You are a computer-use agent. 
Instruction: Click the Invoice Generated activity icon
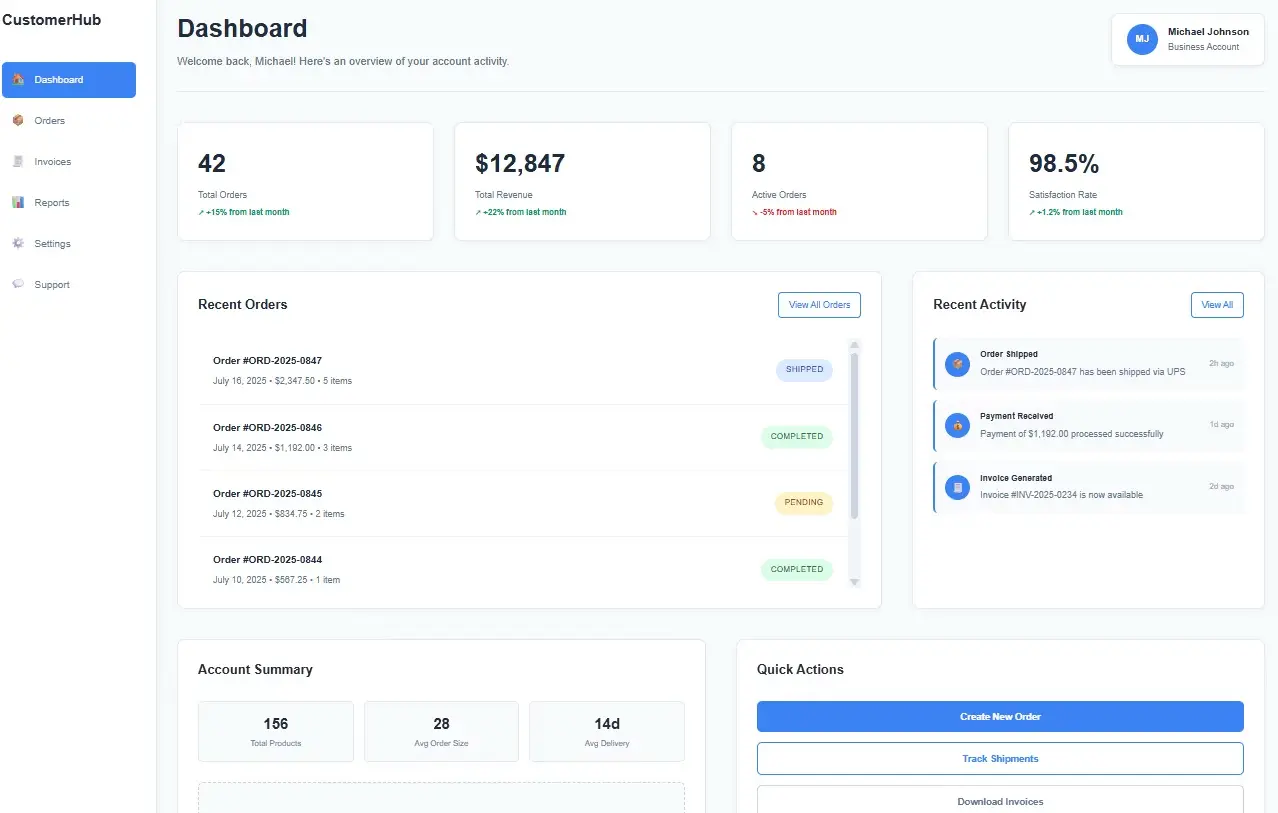957,488
